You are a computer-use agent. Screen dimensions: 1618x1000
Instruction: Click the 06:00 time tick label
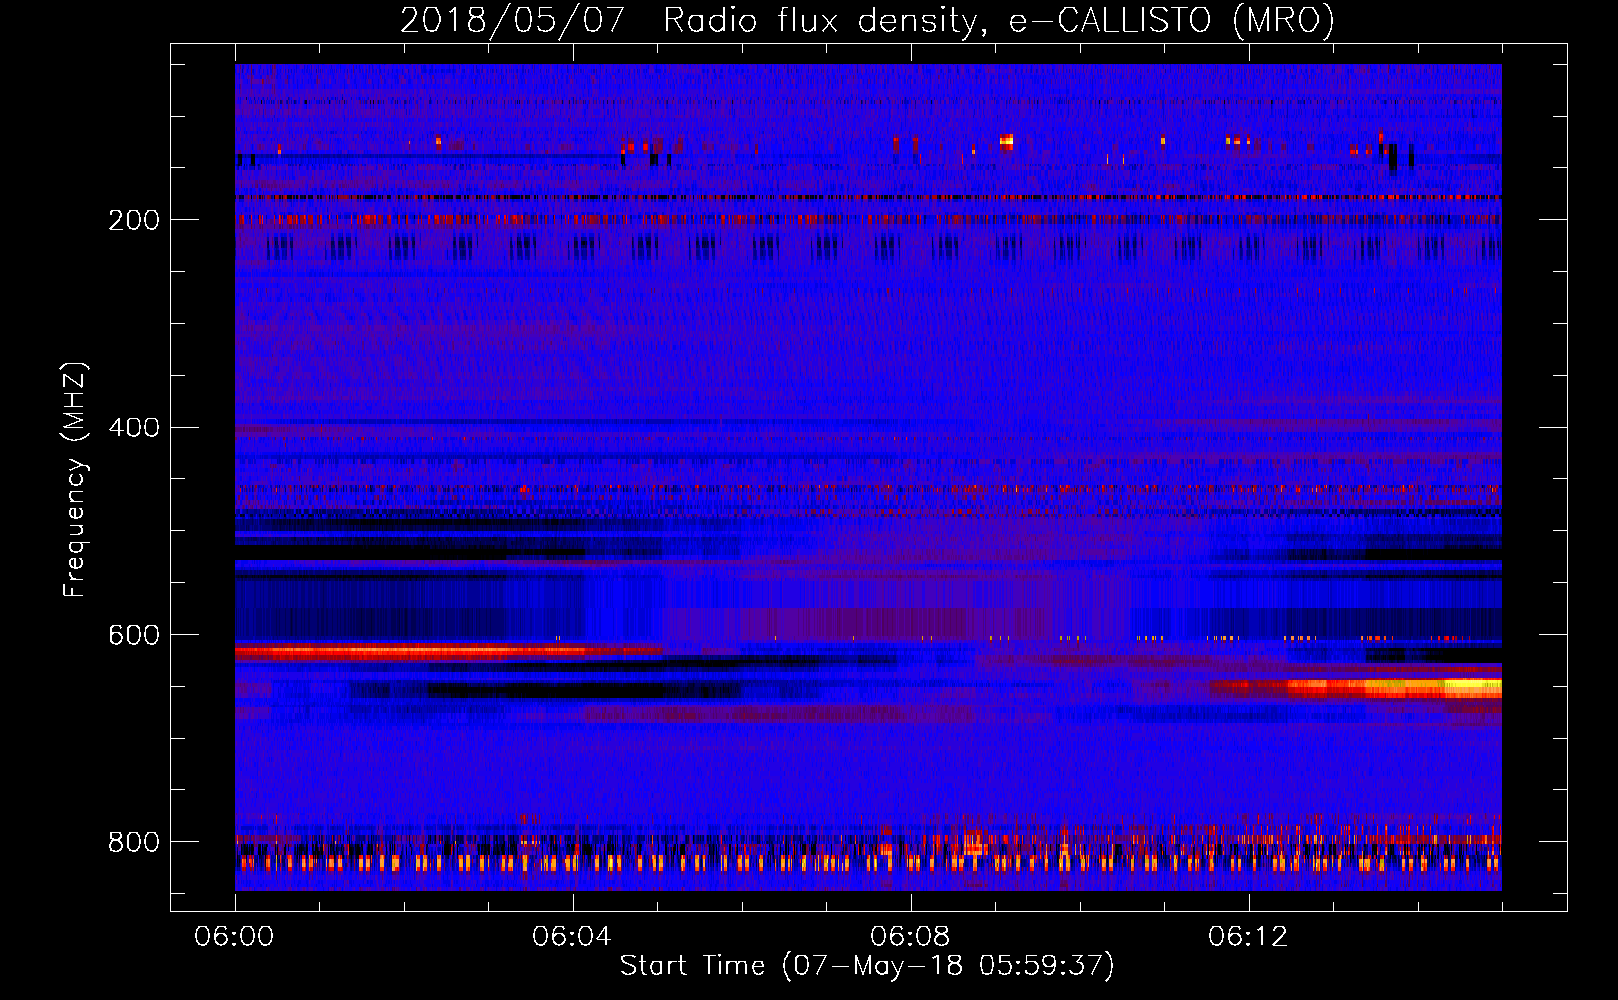tap(235, 936)
